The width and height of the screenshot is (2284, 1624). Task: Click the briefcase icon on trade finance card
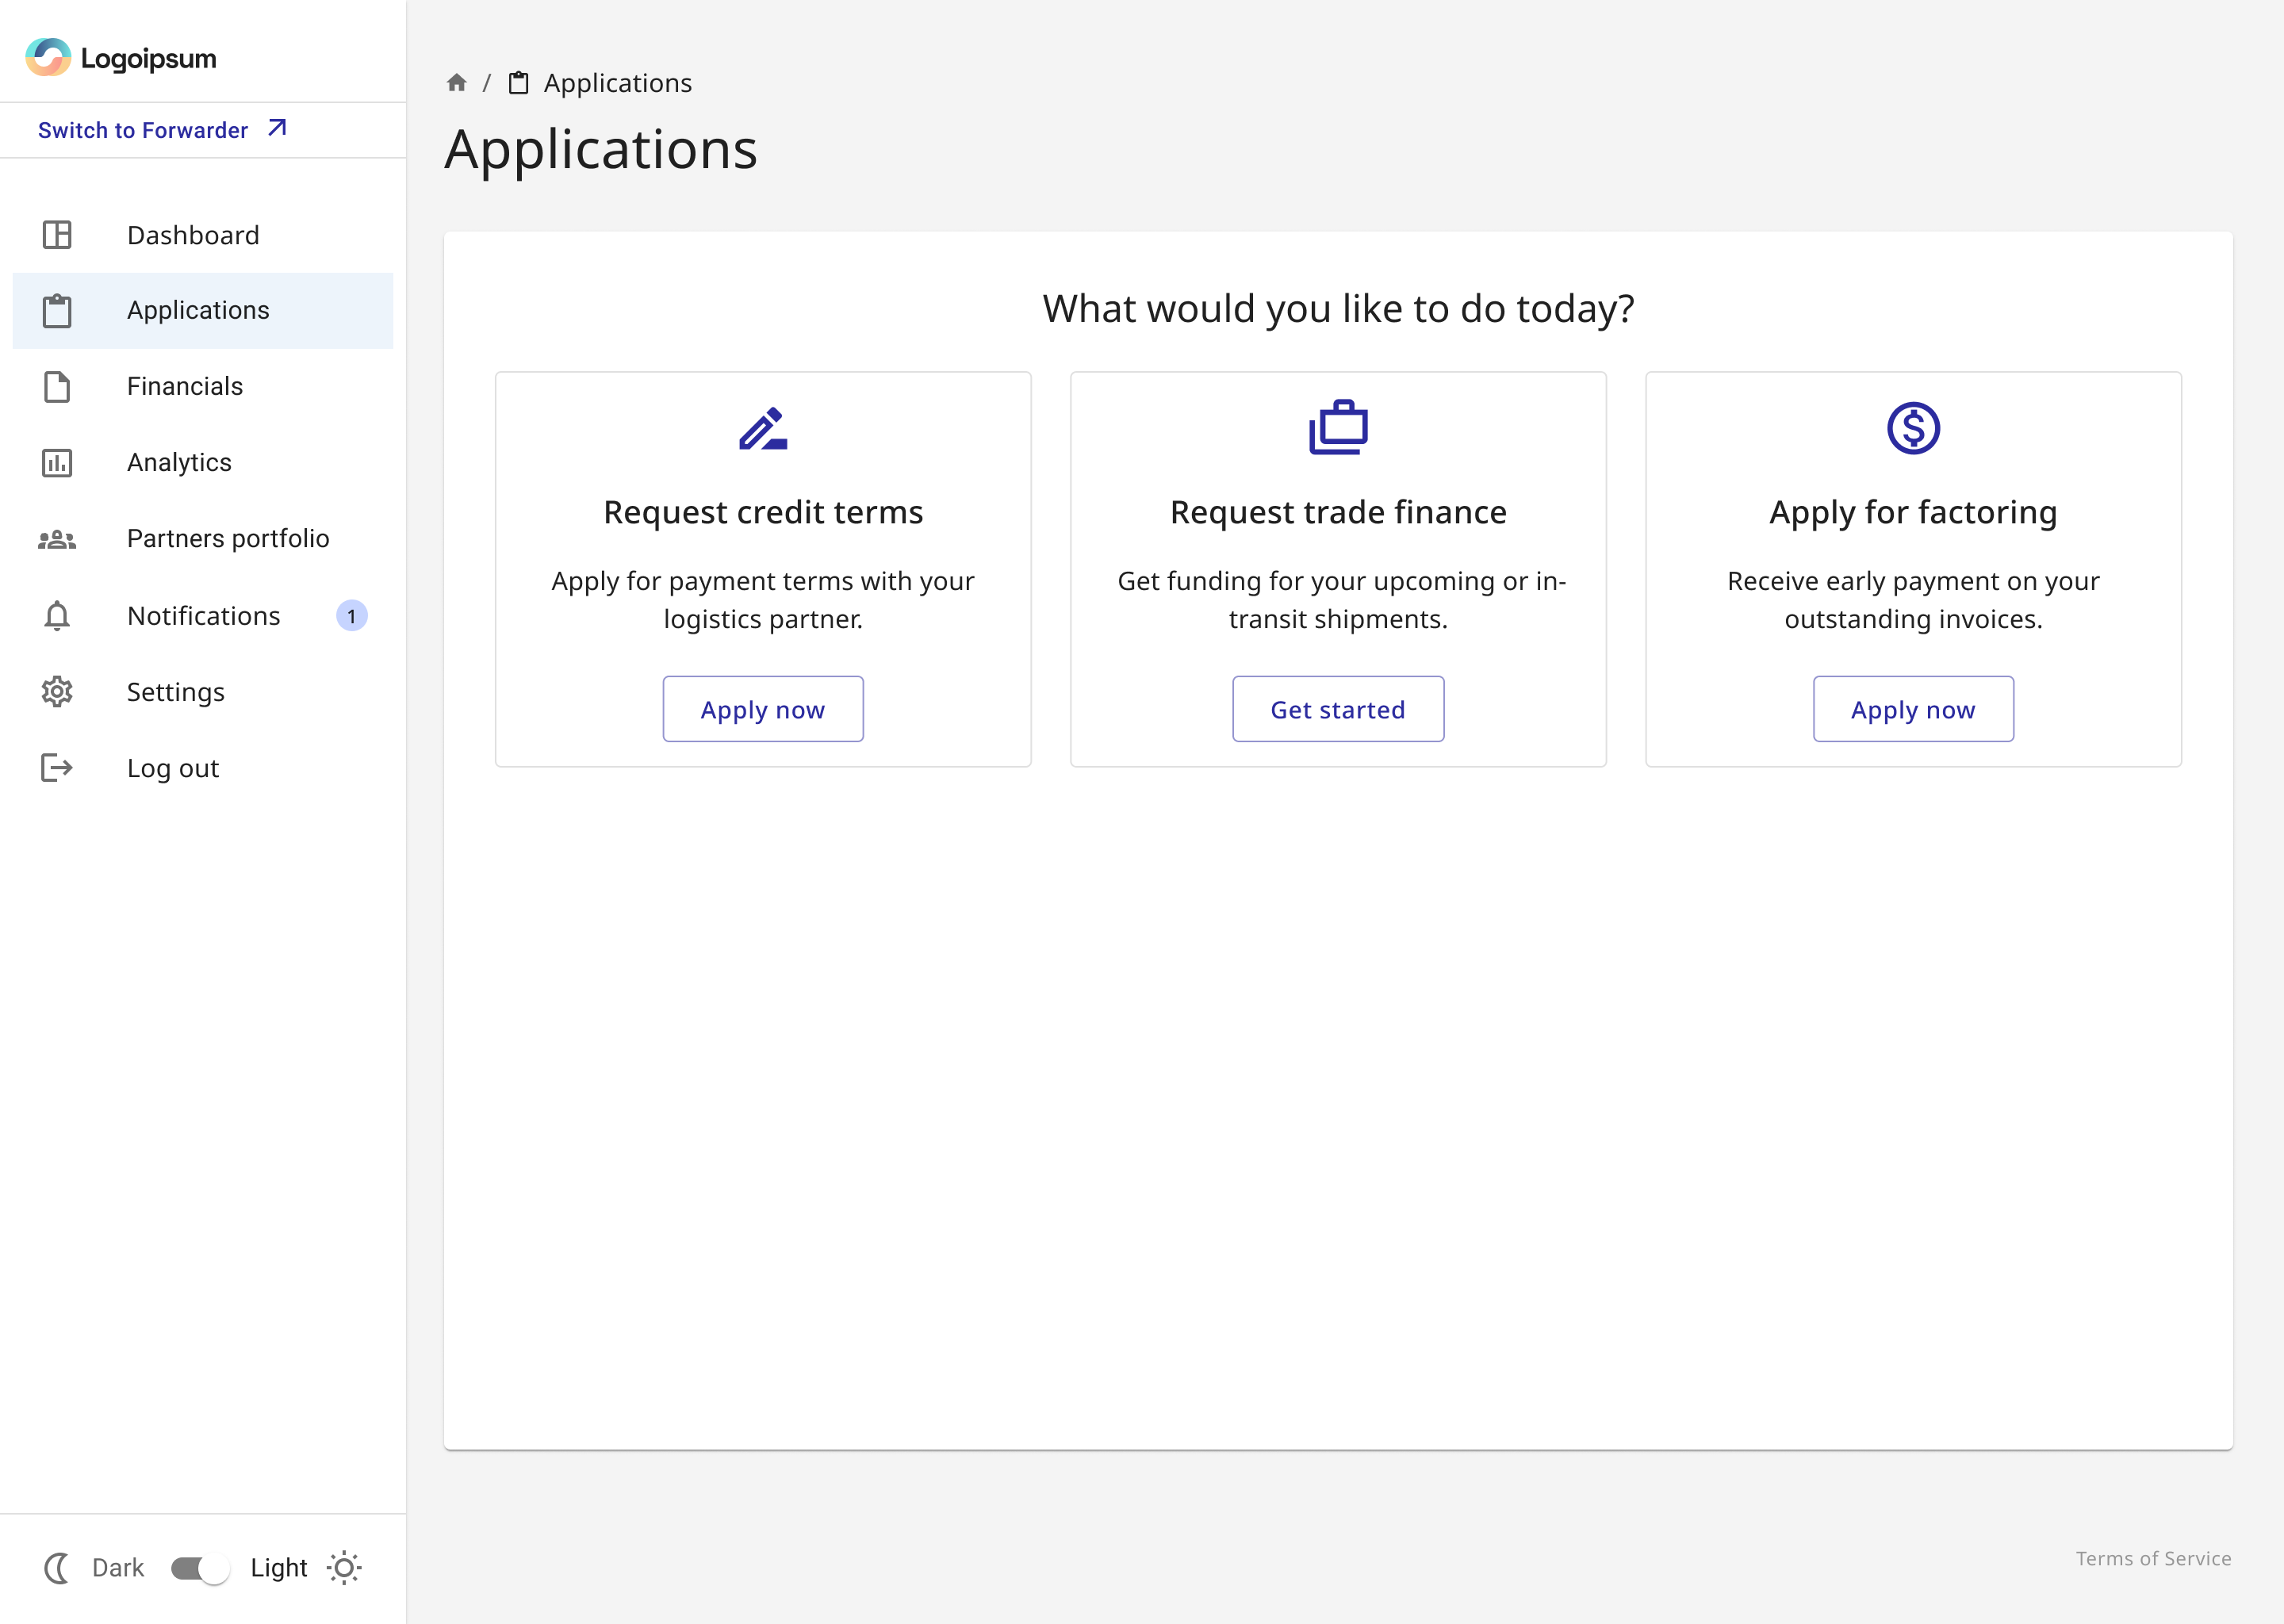coord(1338,427)
